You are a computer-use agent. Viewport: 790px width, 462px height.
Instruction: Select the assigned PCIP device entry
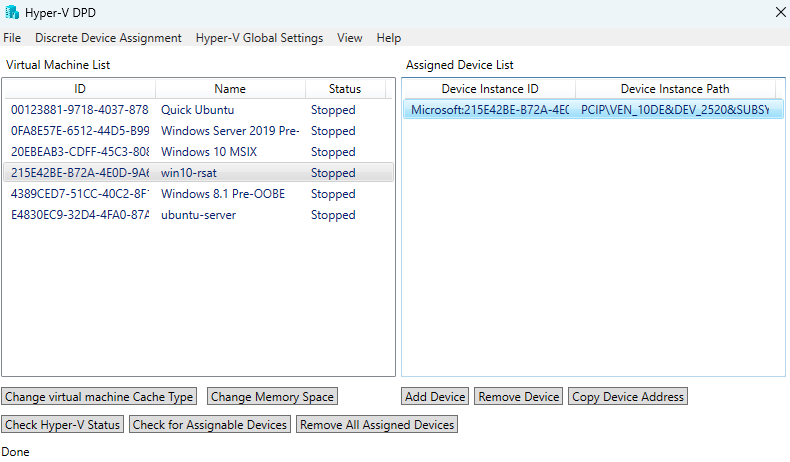590,110
